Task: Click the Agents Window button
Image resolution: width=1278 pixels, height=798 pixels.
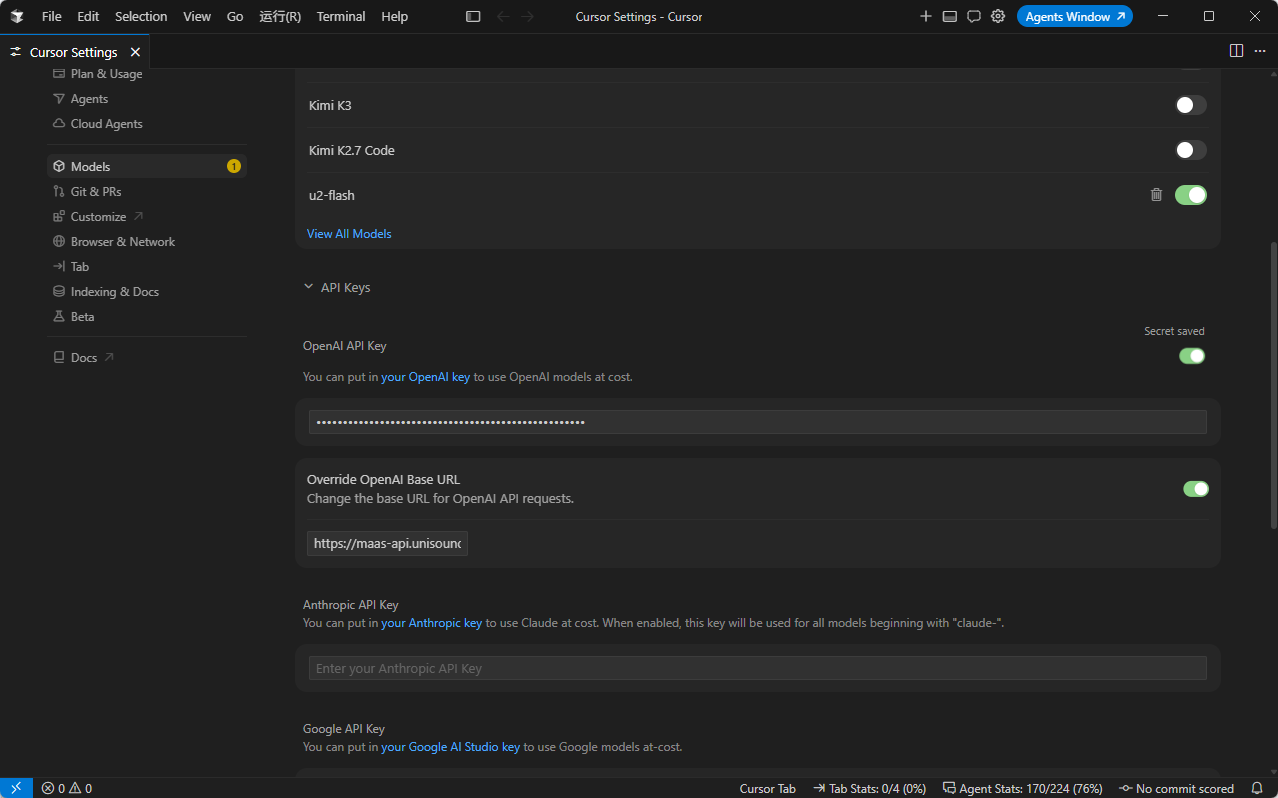Action: point(1075,17)
